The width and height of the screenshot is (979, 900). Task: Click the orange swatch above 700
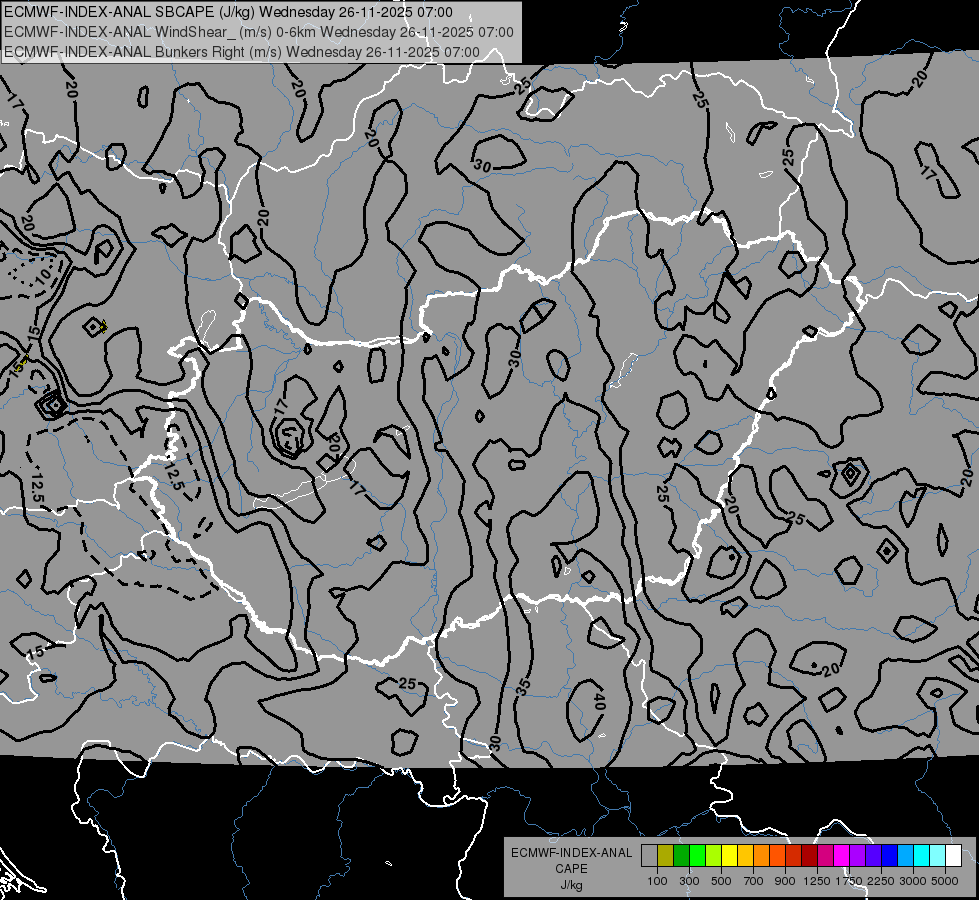[x=761, y=855]
